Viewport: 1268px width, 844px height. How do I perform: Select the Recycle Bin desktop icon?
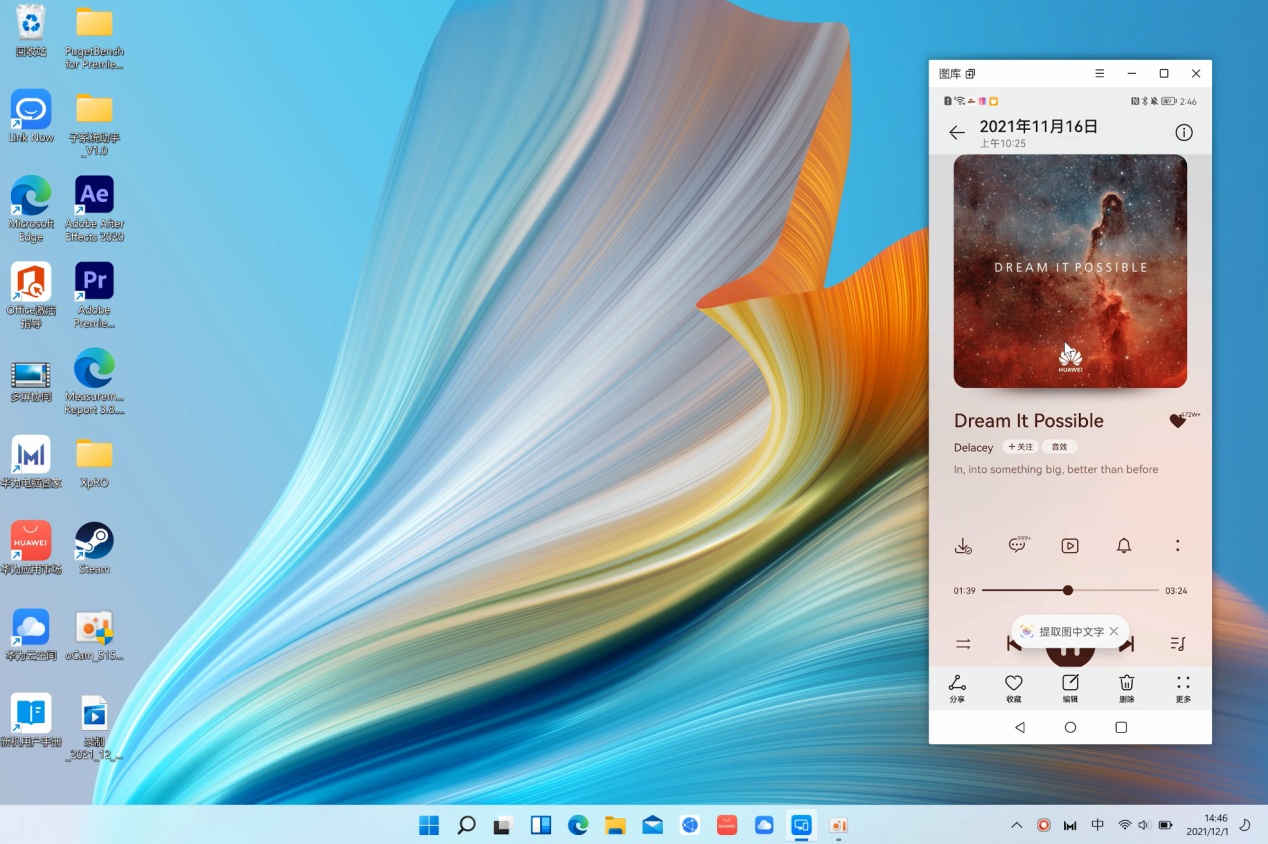point(31,30)
